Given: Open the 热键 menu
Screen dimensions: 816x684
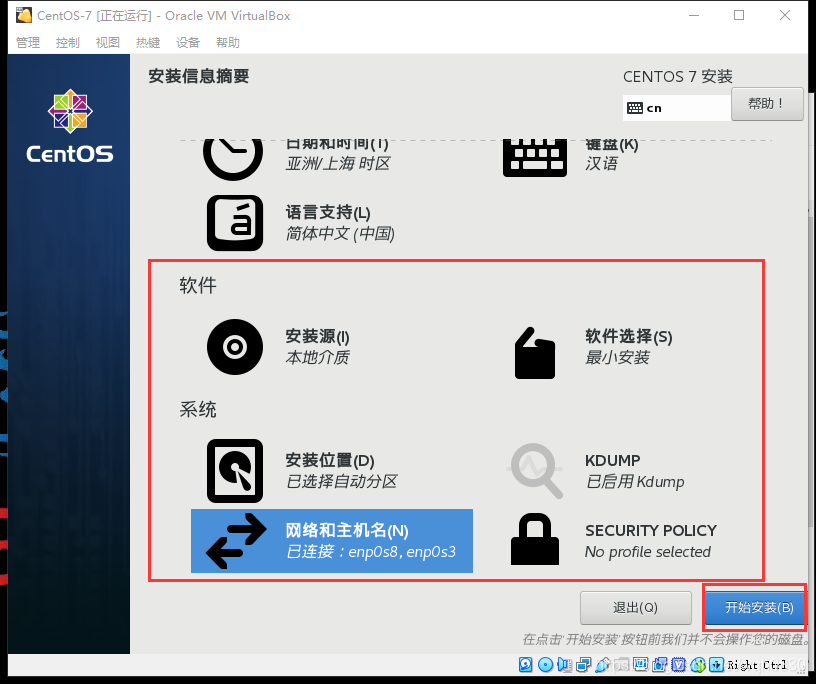Looking at the screenshot, I should pyautogui.click(x=148, y=42).
